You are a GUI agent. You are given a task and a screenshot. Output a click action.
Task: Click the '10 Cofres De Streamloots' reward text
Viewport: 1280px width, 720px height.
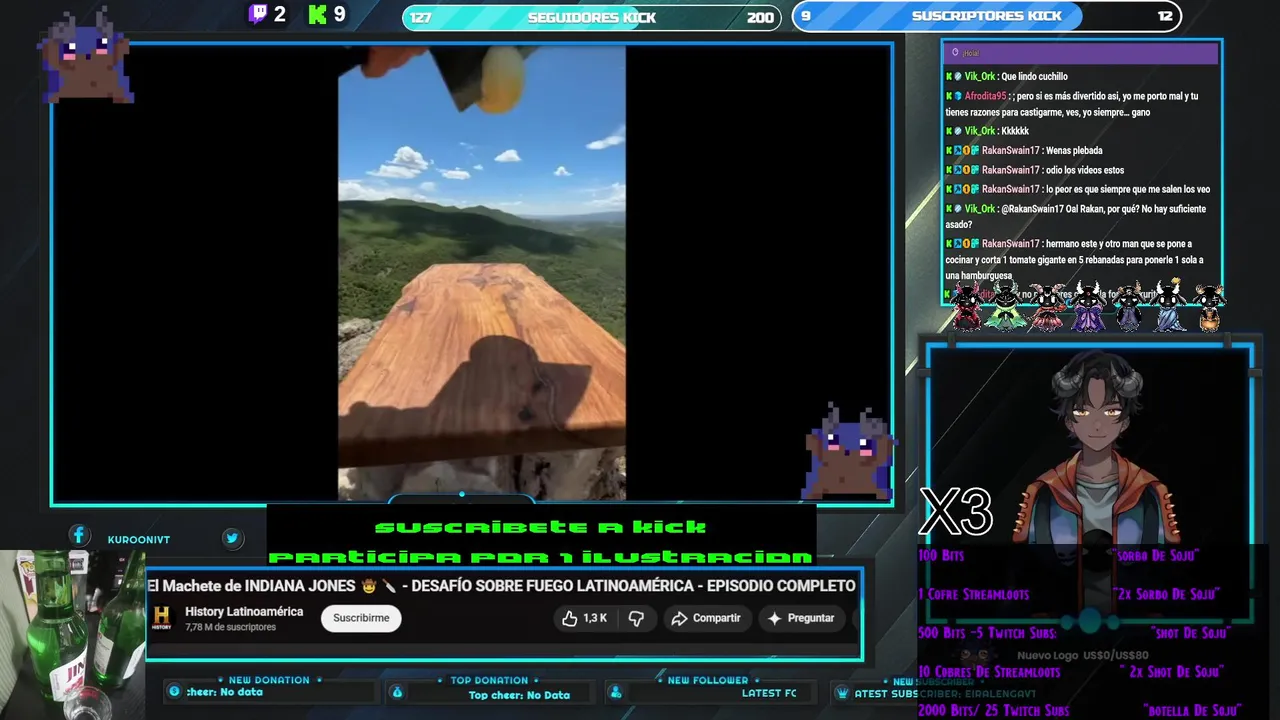(x=989, y=672)
